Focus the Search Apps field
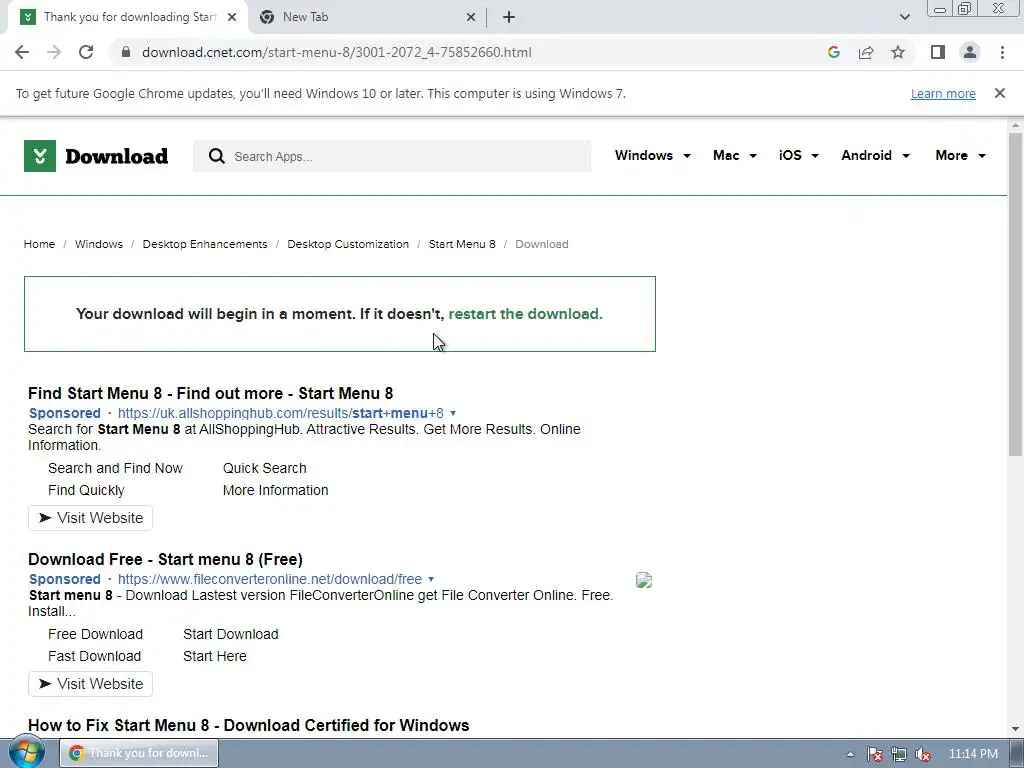The width and height of the screenshot is (1024, 768). 392,156
